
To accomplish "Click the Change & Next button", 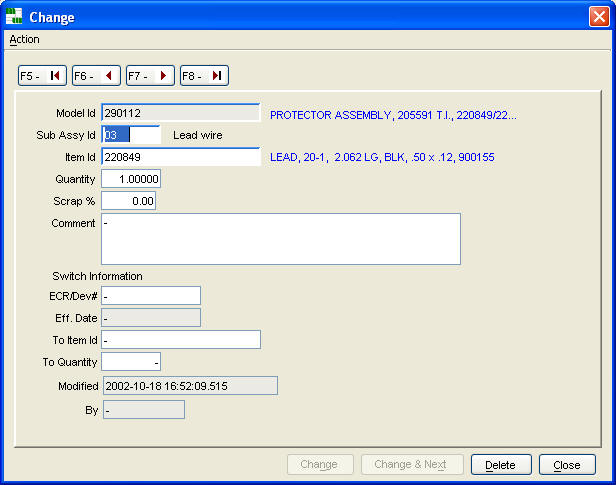I will coord(412,465).
